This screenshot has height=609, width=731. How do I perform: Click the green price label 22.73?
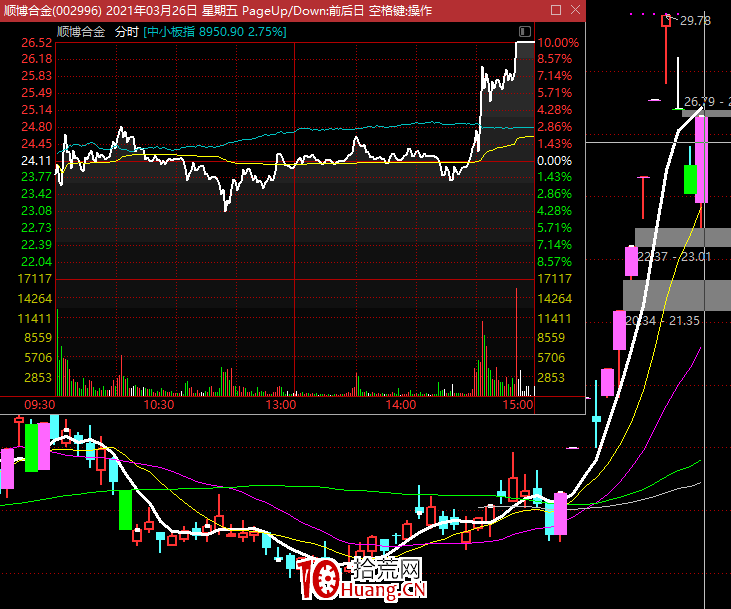point(36,228)
